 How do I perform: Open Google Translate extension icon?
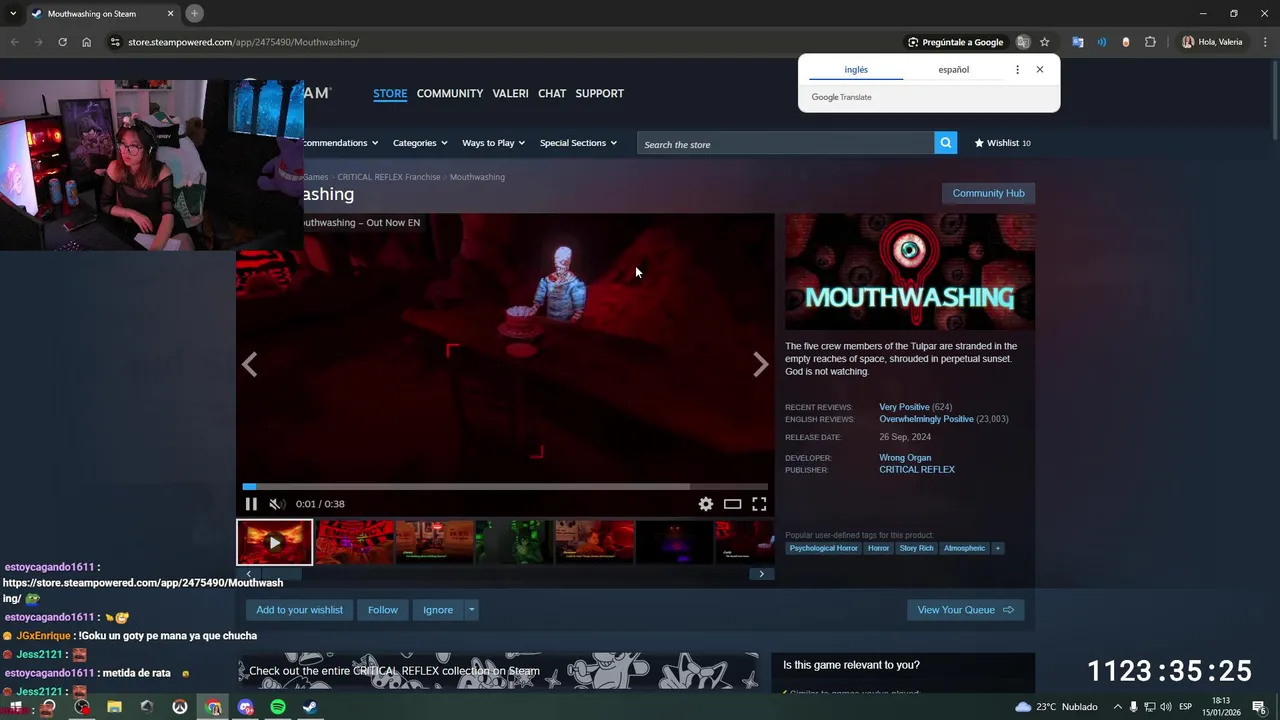pyautogui.click(x=1077, y=42)
